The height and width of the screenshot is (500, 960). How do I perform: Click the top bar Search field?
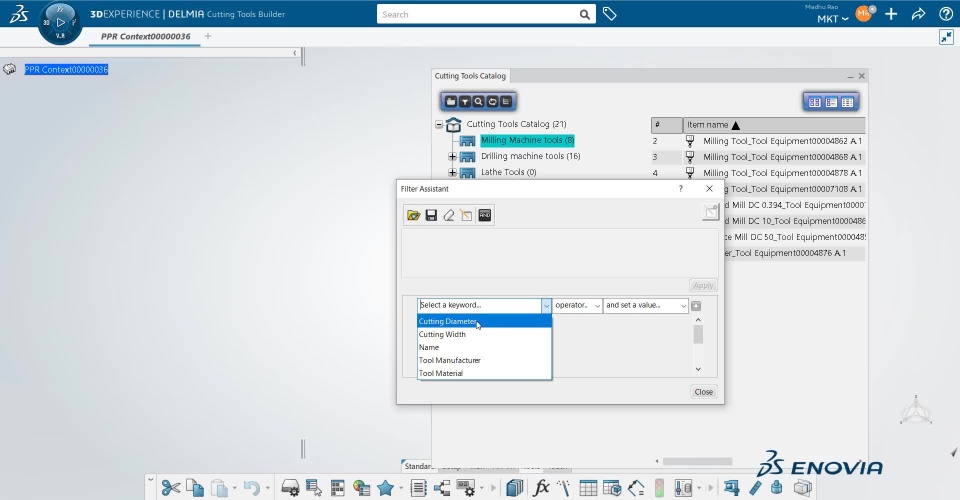pos(478,15)
